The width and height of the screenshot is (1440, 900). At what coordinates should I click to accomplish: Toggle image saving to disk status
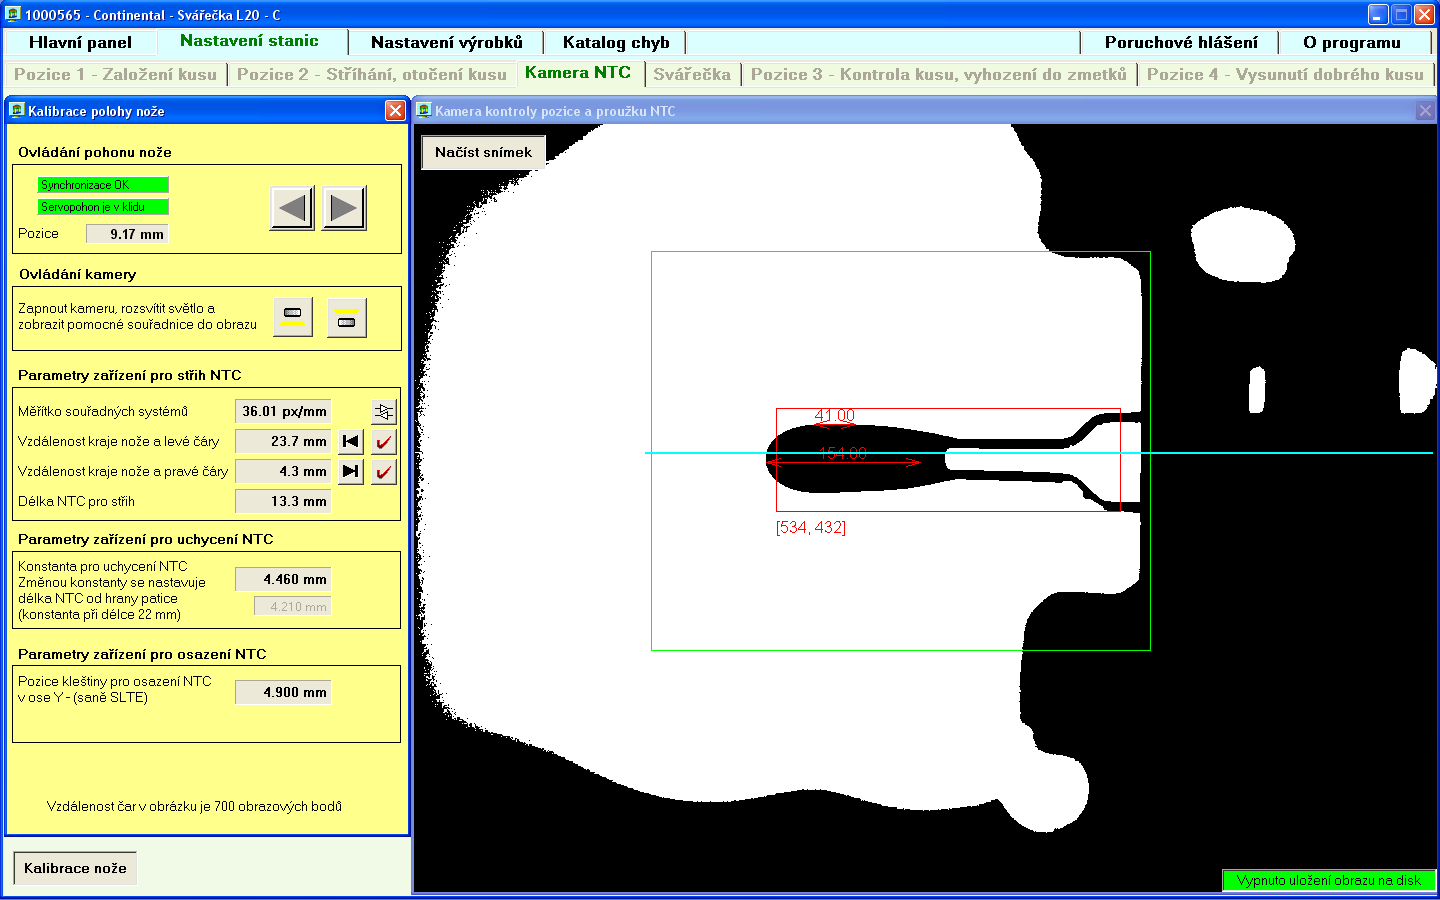pos(1328,880)
